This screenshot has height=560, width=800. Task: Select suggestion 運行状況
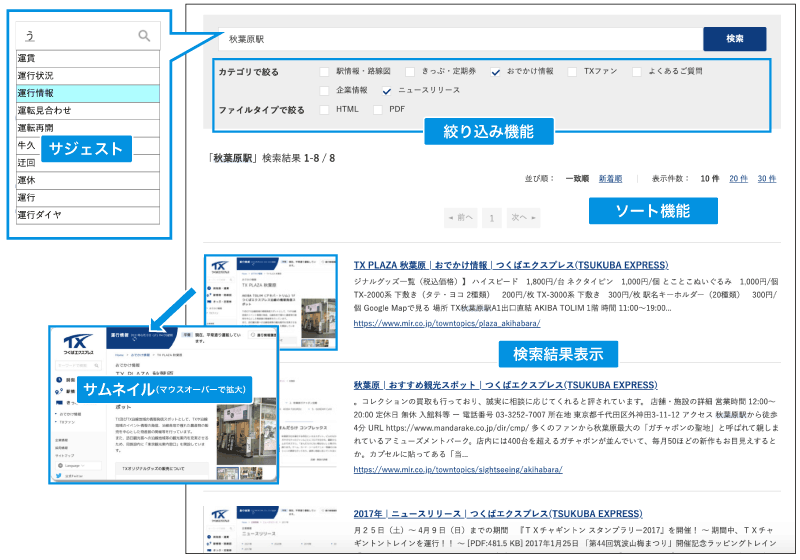tap(88, 75)
